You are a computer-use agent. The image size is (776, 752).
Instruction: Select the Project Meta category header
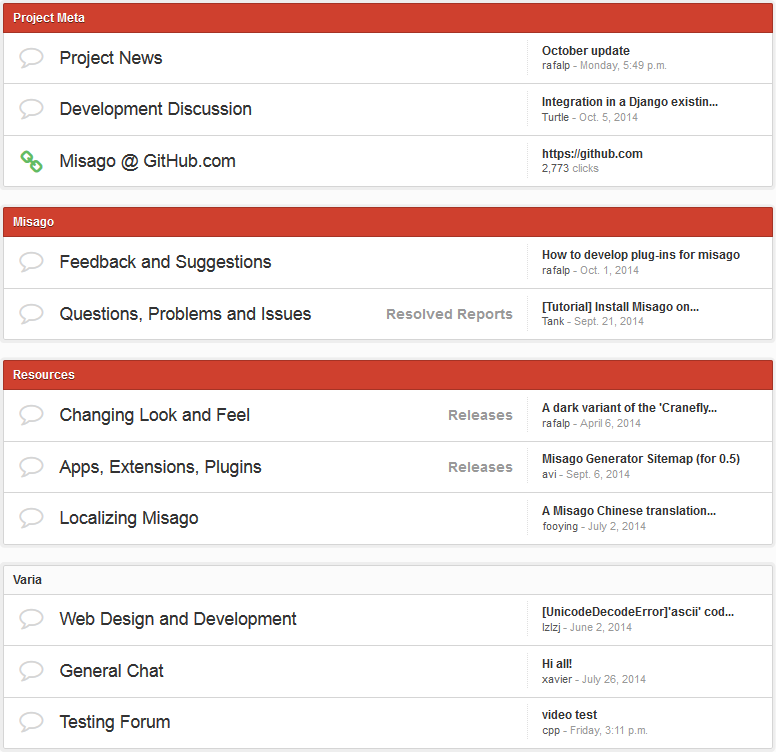pos(49,18)
